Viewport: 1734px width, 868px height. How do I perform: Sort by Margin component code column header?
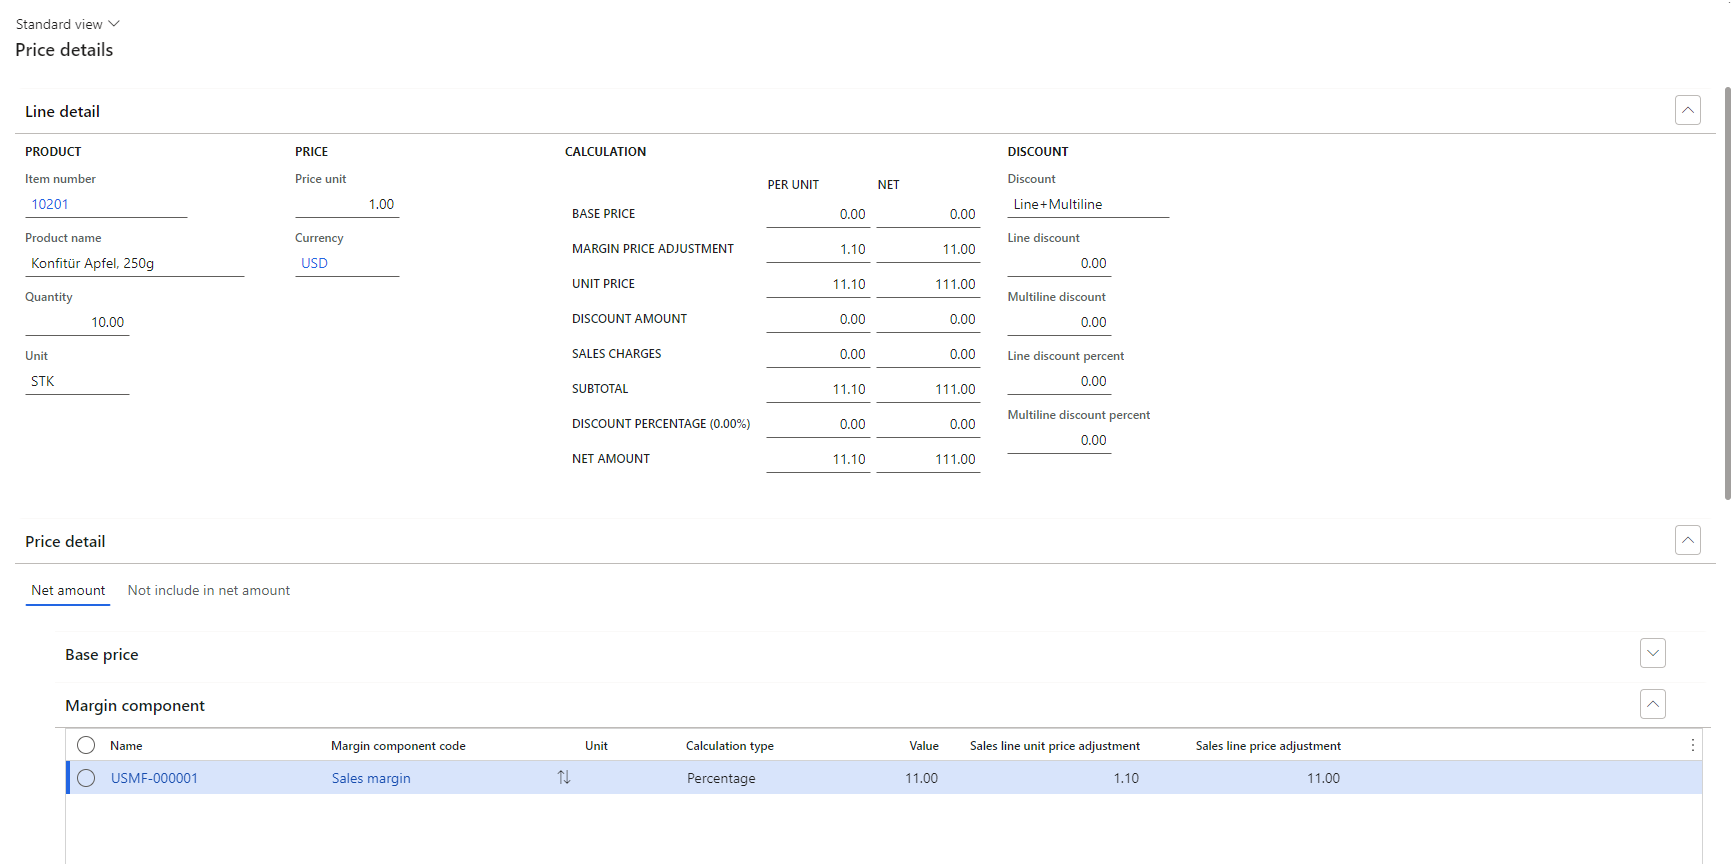tap(398, 746)
